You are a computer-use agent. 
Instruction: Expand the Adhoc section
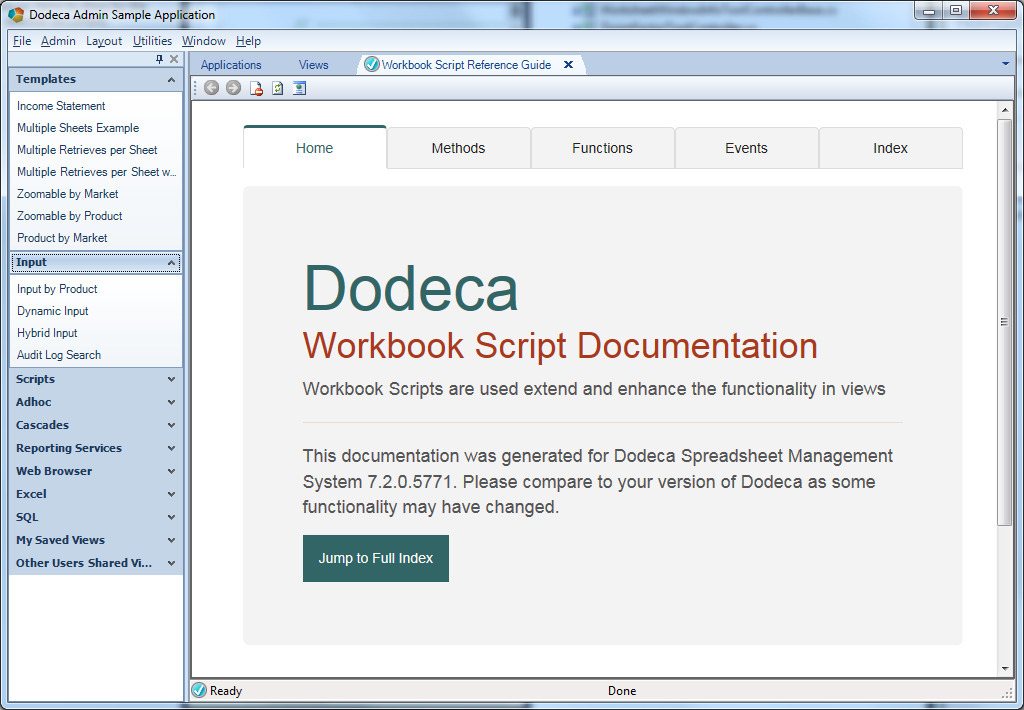point(171,402)
